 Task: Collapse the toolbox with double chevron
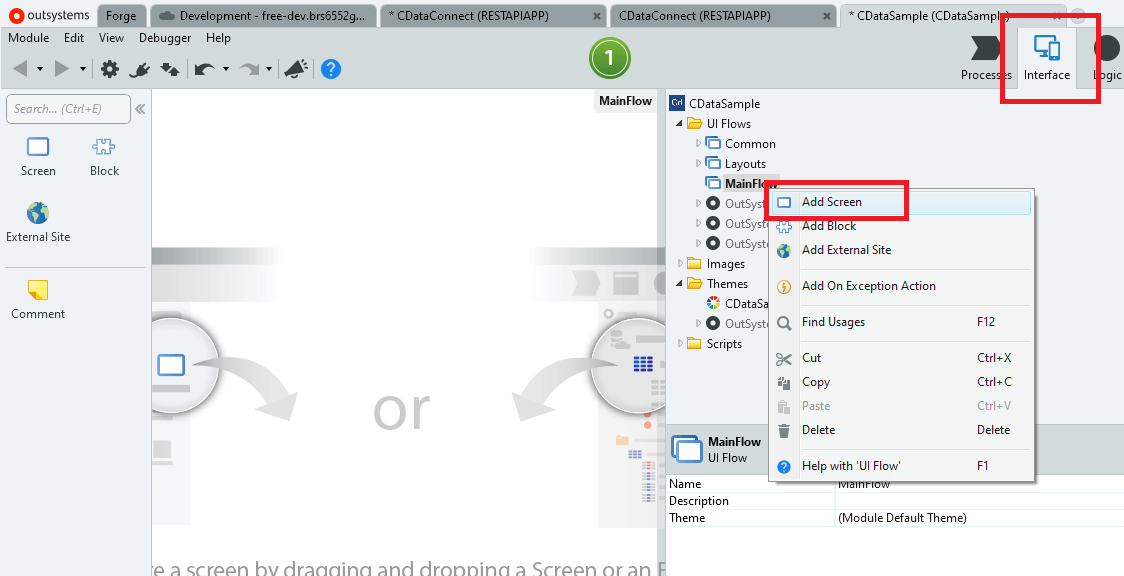click(140, 109)
